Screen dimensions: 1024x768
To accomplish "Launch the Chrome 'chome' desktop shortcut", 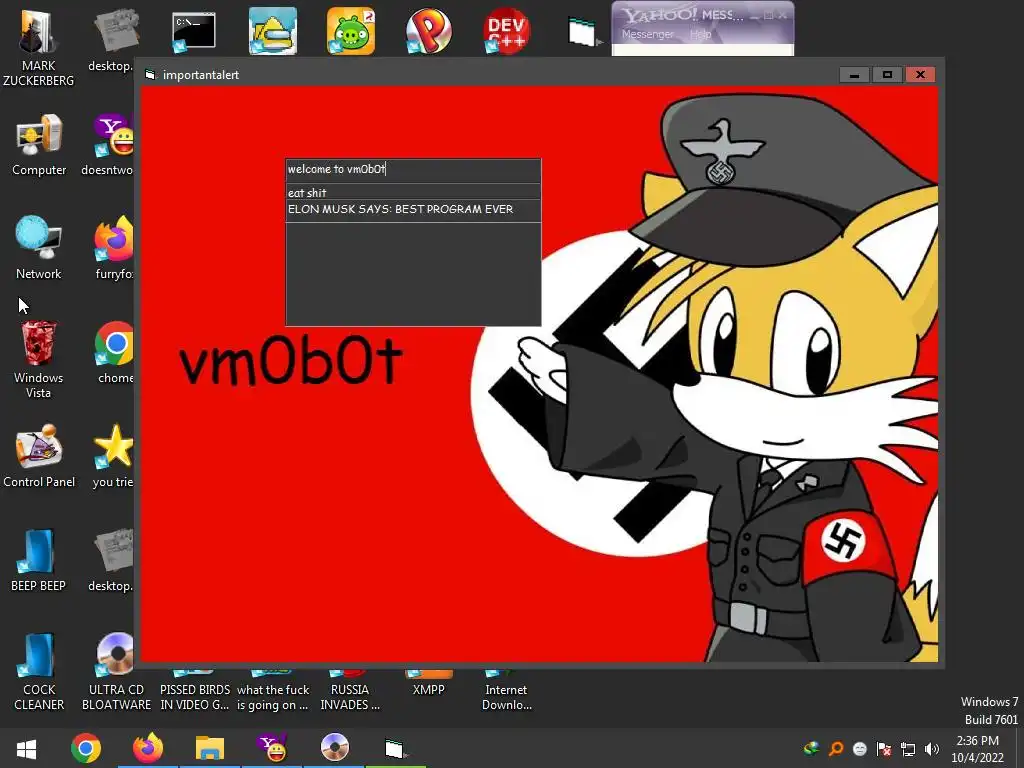I will (115, 353).
